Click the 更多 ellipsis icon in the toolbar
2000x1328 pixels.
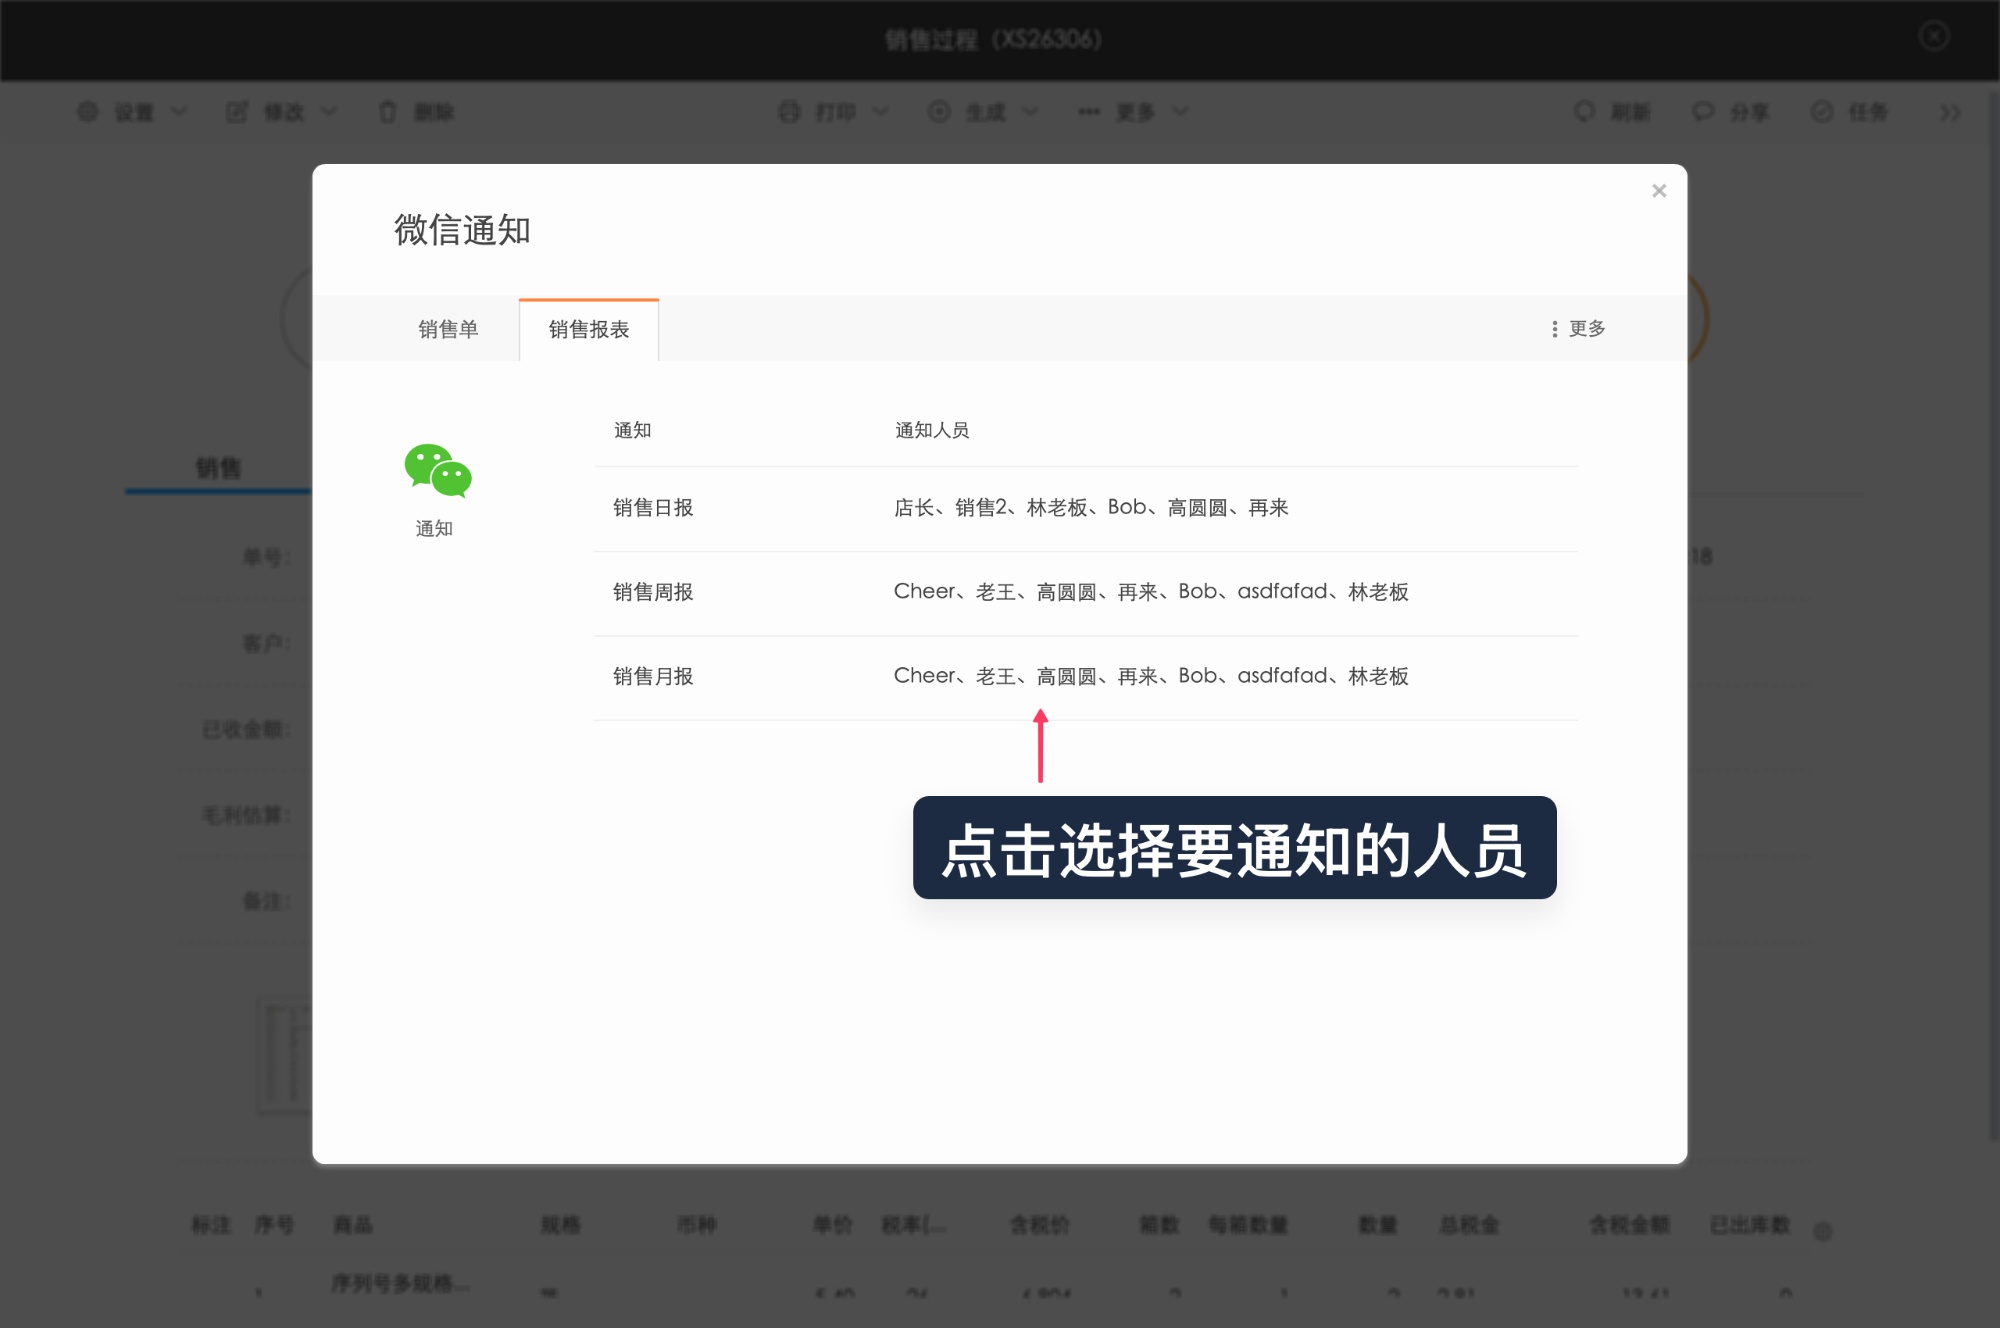pyautogui.click(x=1088, y=112)
